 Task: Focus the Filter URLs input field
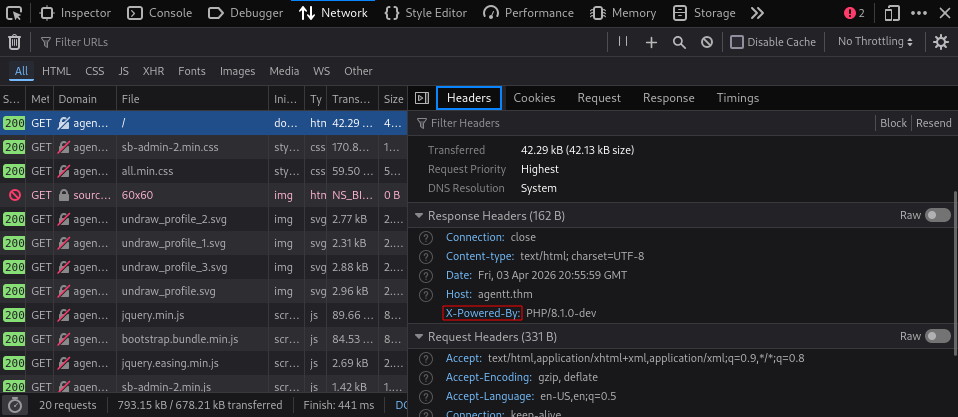point(318,42)
